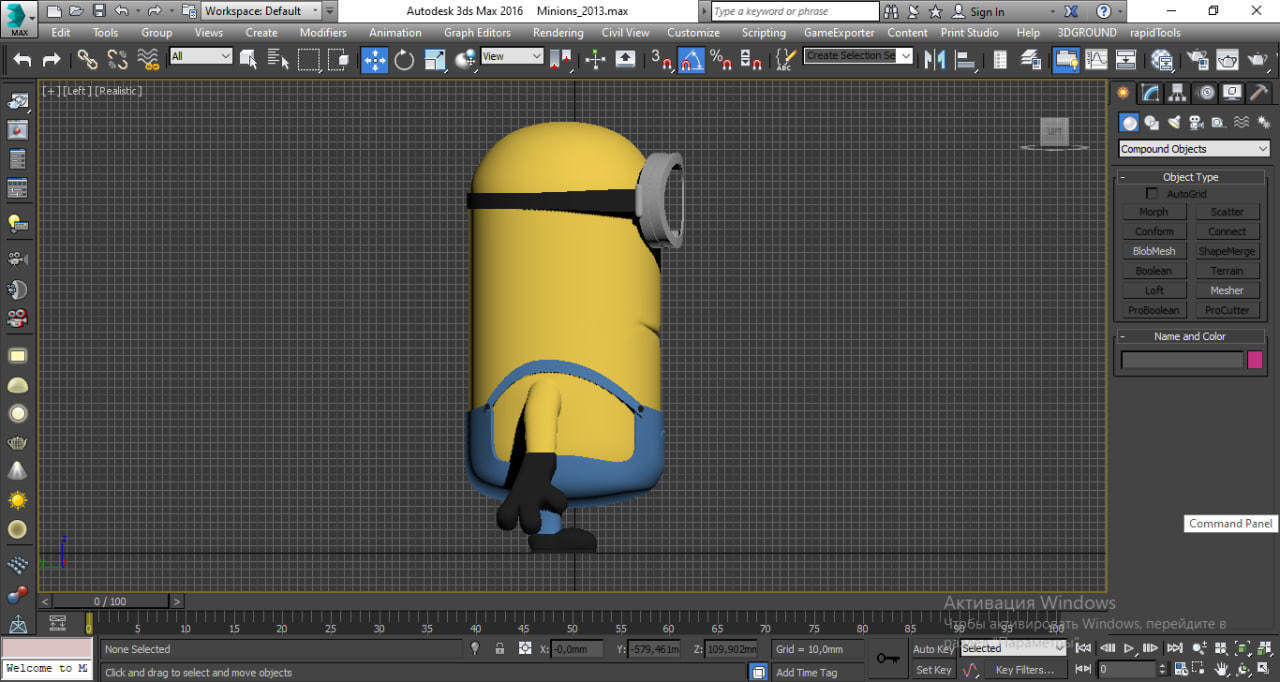Open the Render Setup icon

click(1198, 60)
